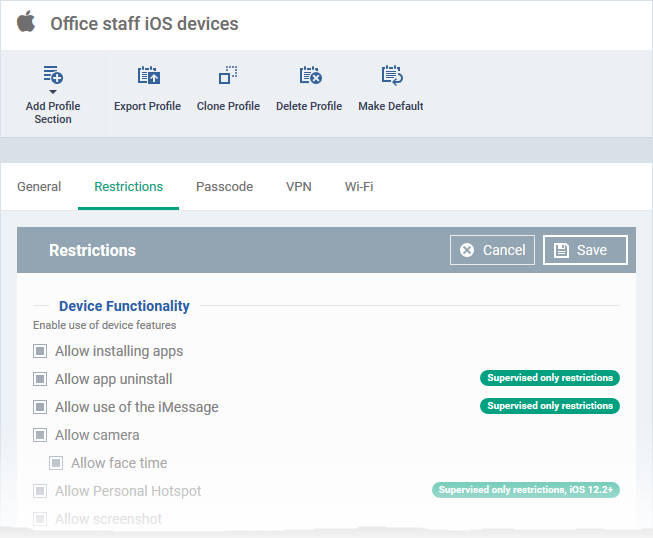Toggle the Allow Personal Hotspot checkbox
This screenshot has height=538, width=653.
pos(40,491)
